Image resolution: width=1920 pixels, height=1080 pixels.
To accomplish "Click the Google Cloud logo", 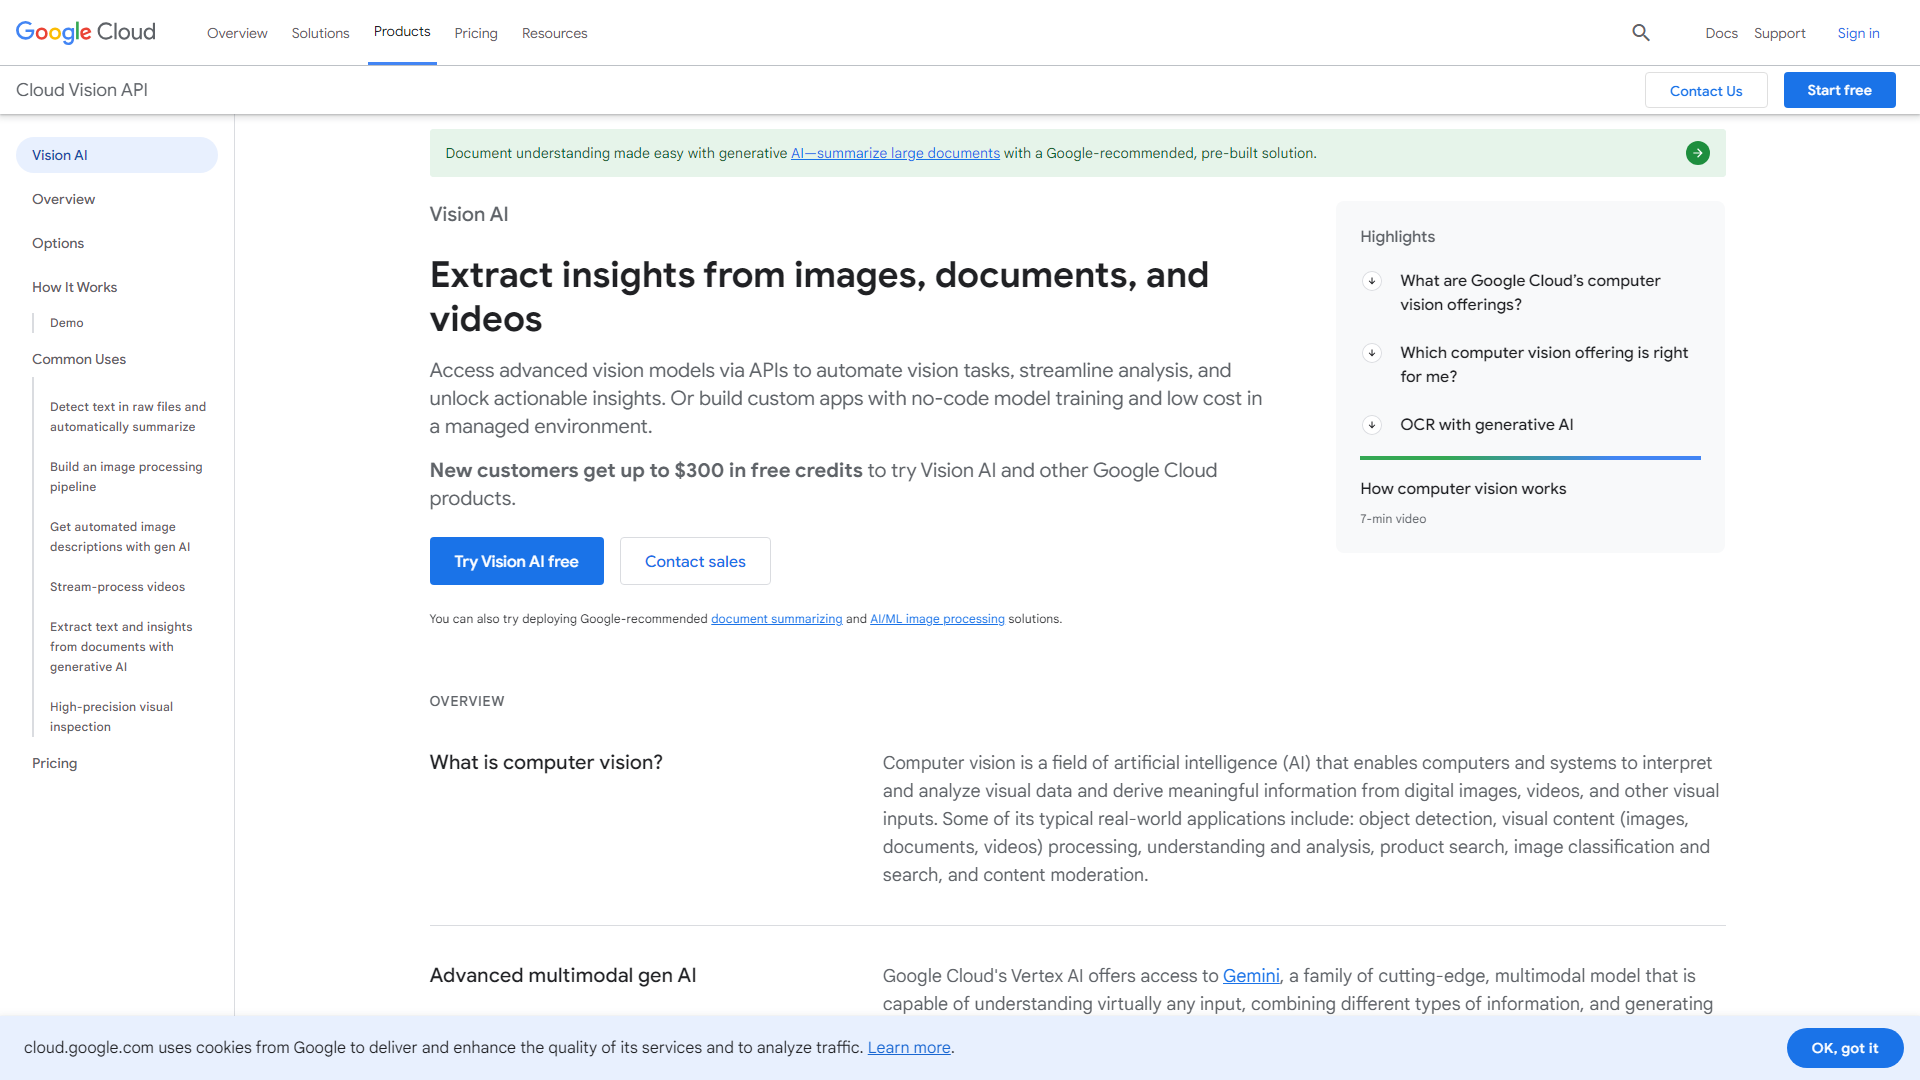I will click(x=86, y=32).
